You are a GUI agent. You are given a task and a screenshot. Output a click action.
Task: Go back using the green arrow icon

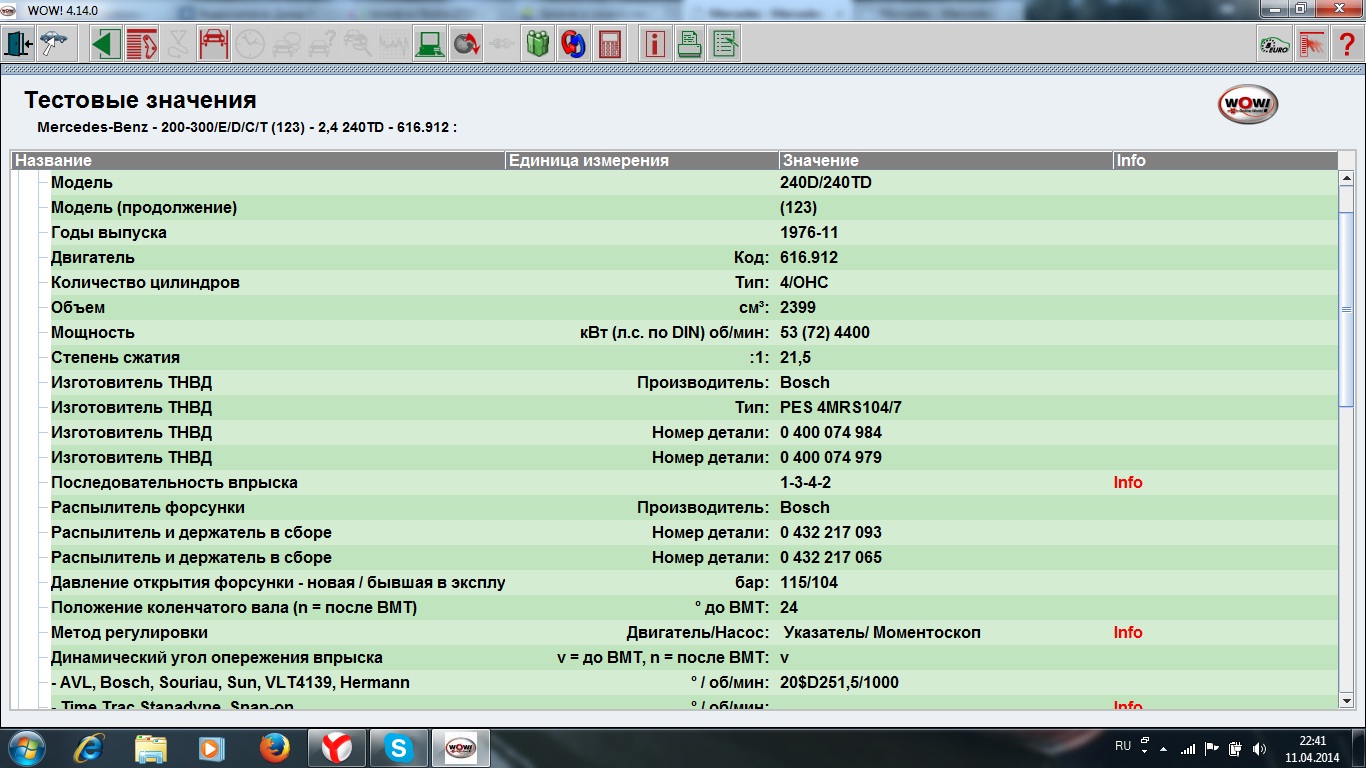click(106, 44)
